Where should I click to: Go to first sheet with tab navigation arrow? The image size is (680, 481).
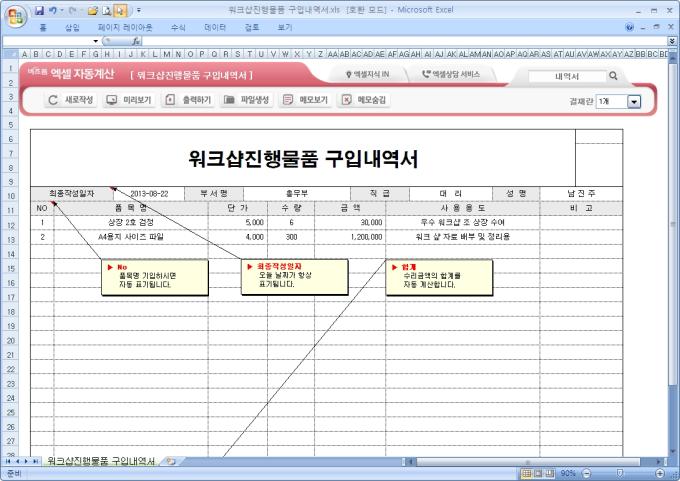(x=8, y=461)
